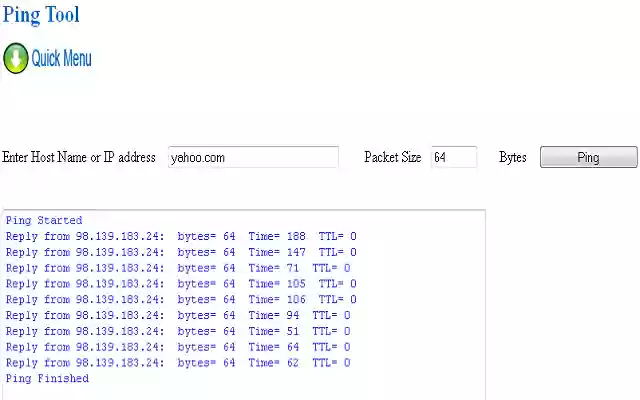The height and width of the screenshot is (400, 640).
Task: Click the 'Ping Finished' output line
Action: tap(47, 378)
